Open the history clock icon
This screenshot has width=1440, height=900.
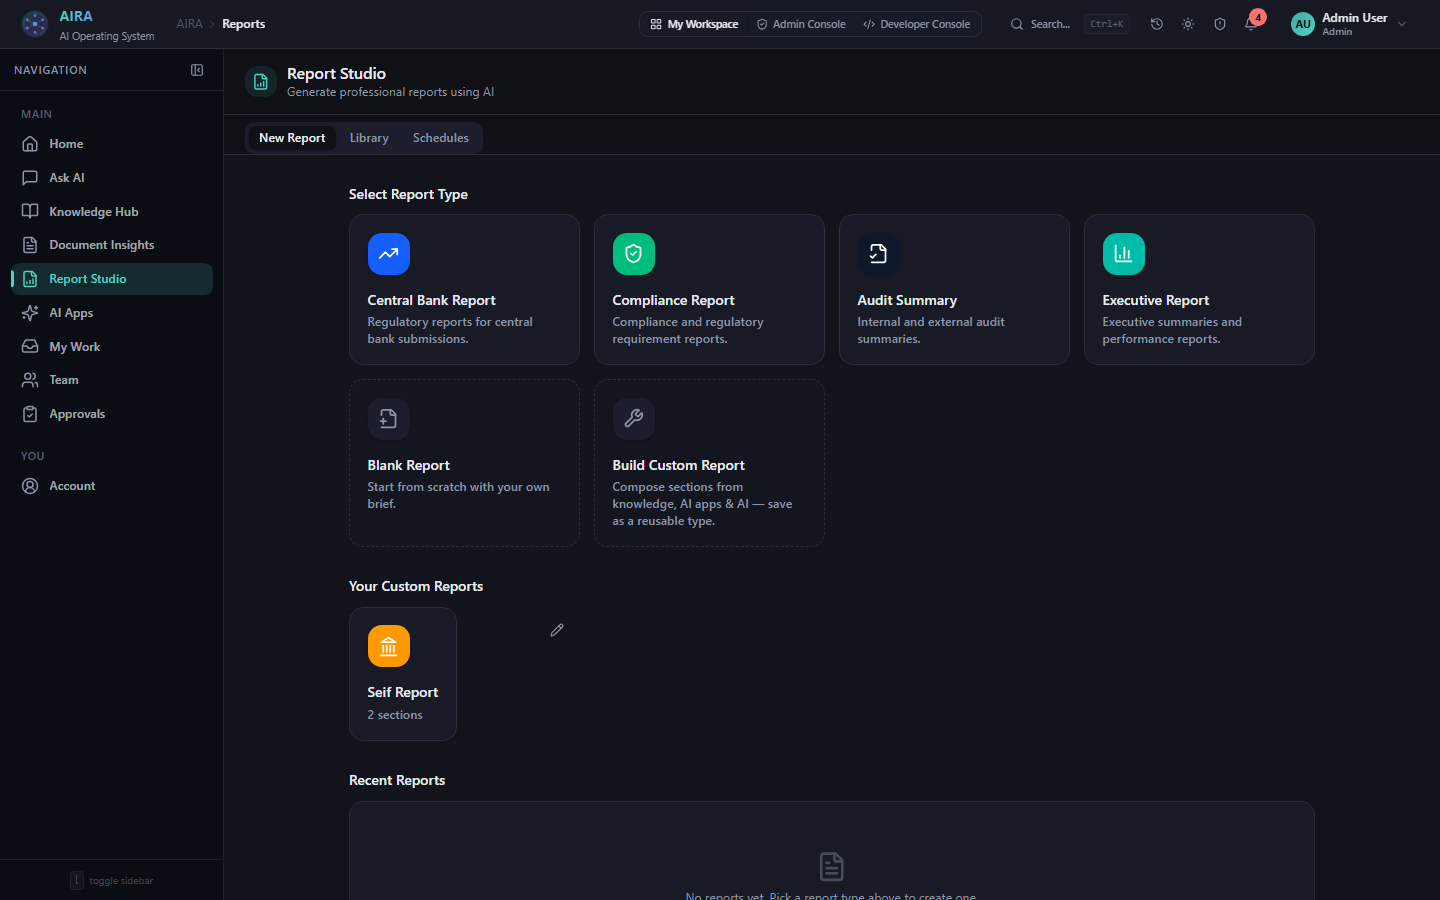[x=1157, y=24]
